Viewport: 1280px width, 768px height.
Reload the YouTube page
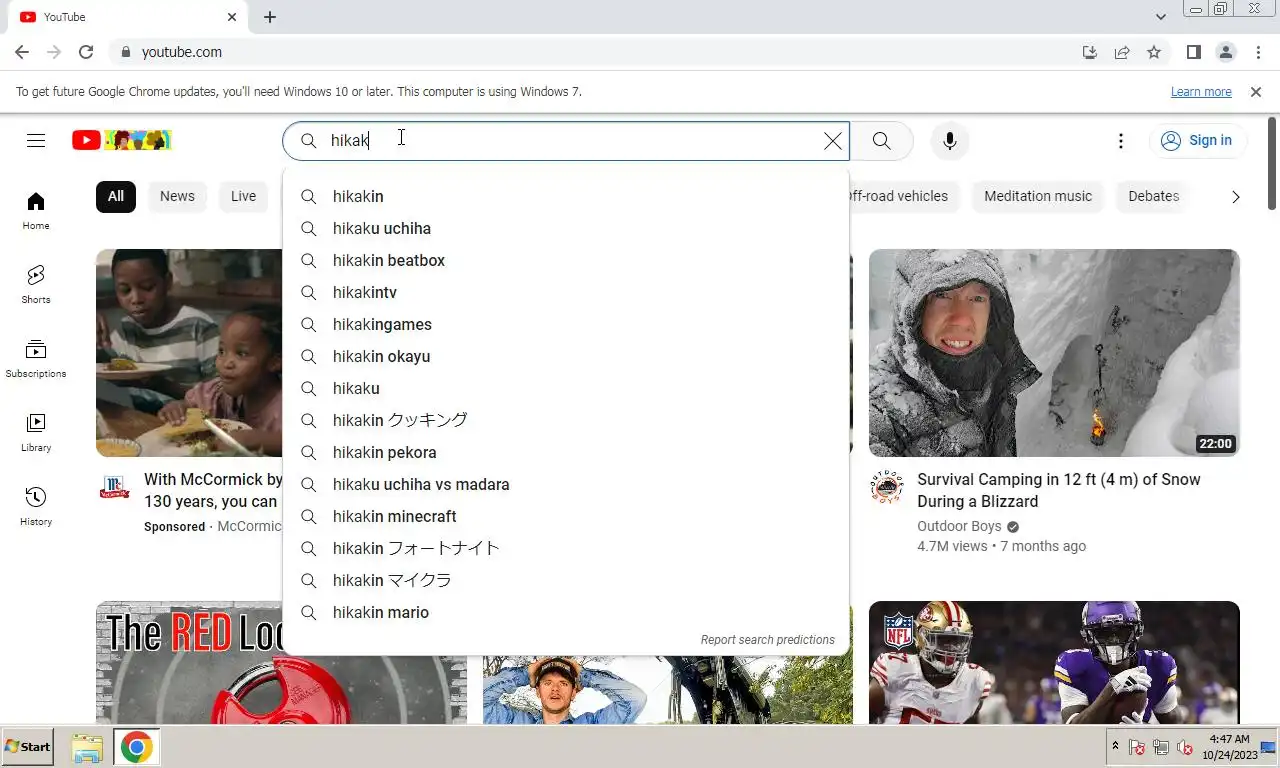tap(86, 52)
